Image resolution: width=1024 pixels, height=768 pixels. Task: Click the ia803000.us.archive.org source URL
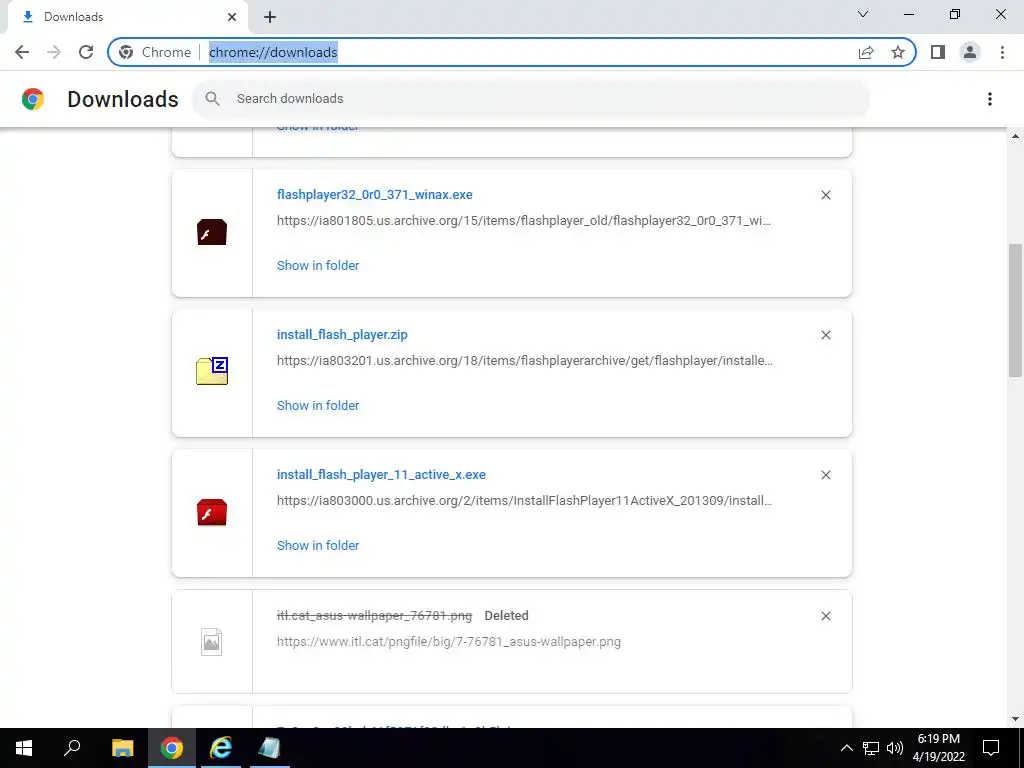pyautogui.click(x=524, y=501)
